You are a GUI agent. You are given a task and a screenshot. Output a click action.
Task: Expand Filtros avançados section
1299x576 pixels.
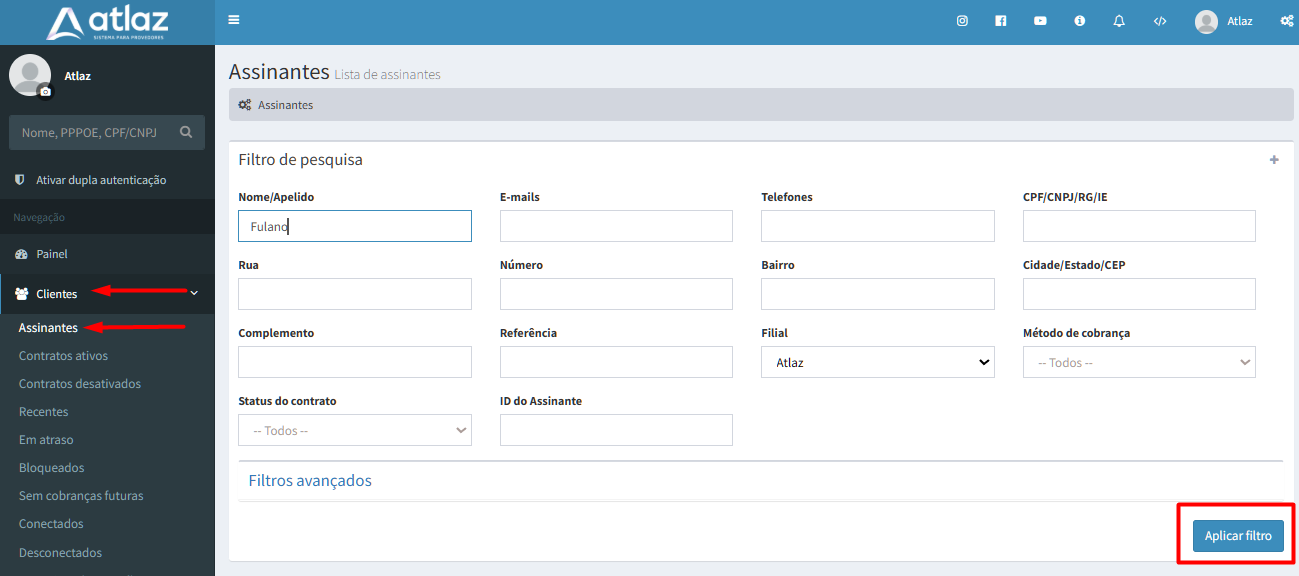pos(310,481)
